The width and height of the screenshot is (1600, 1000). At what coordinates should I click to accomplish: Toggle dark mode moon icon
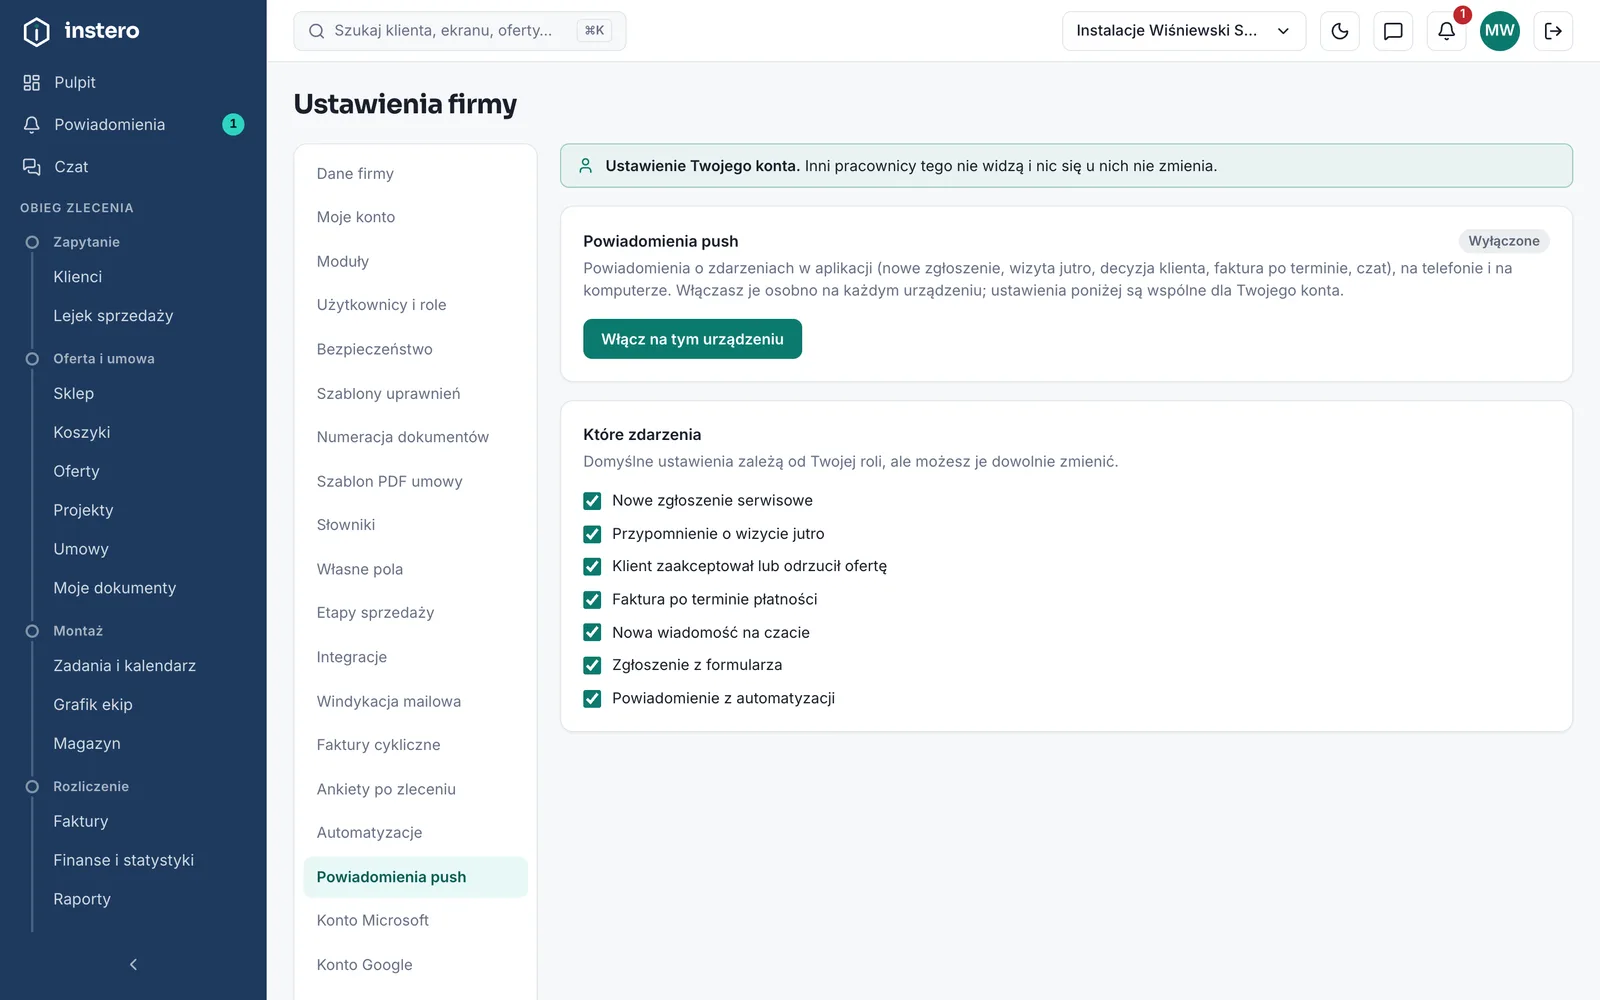coord(1340,31)
